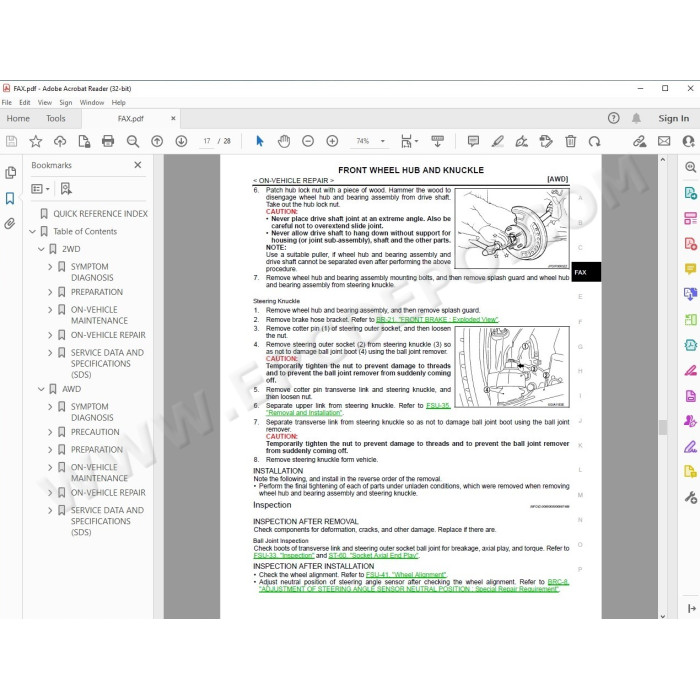Rotate the page view icon

pos(595,142)
